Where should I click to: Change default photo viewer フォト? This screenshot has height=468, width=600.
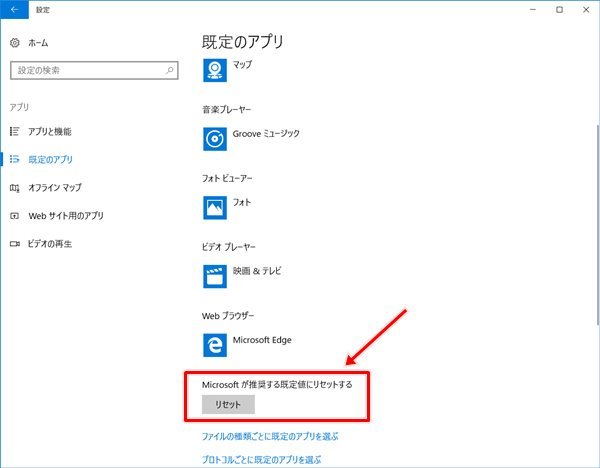[227, 208]
